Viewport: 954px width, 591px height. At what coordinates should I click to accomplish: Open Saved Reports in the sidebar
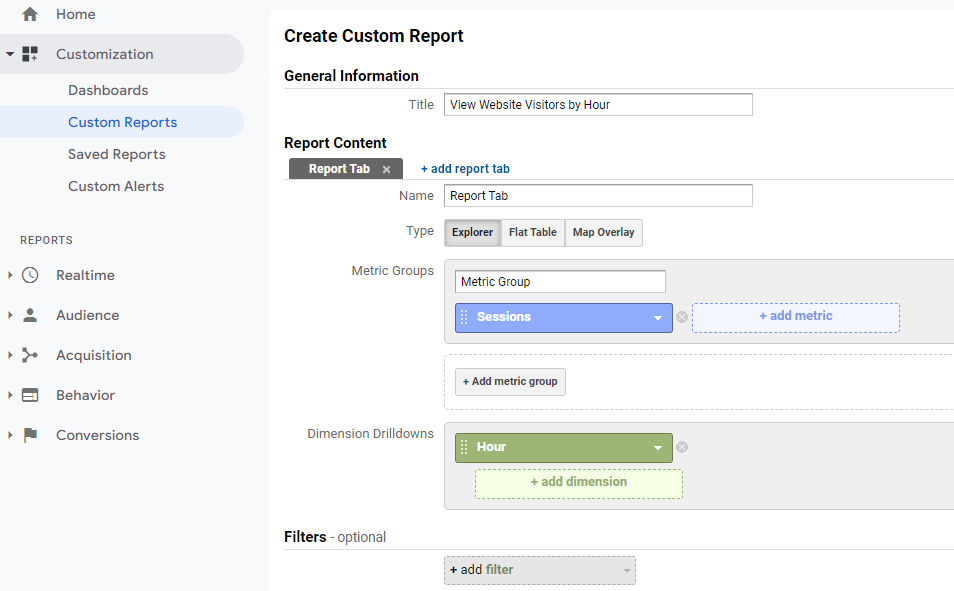[x=116, y=155]
